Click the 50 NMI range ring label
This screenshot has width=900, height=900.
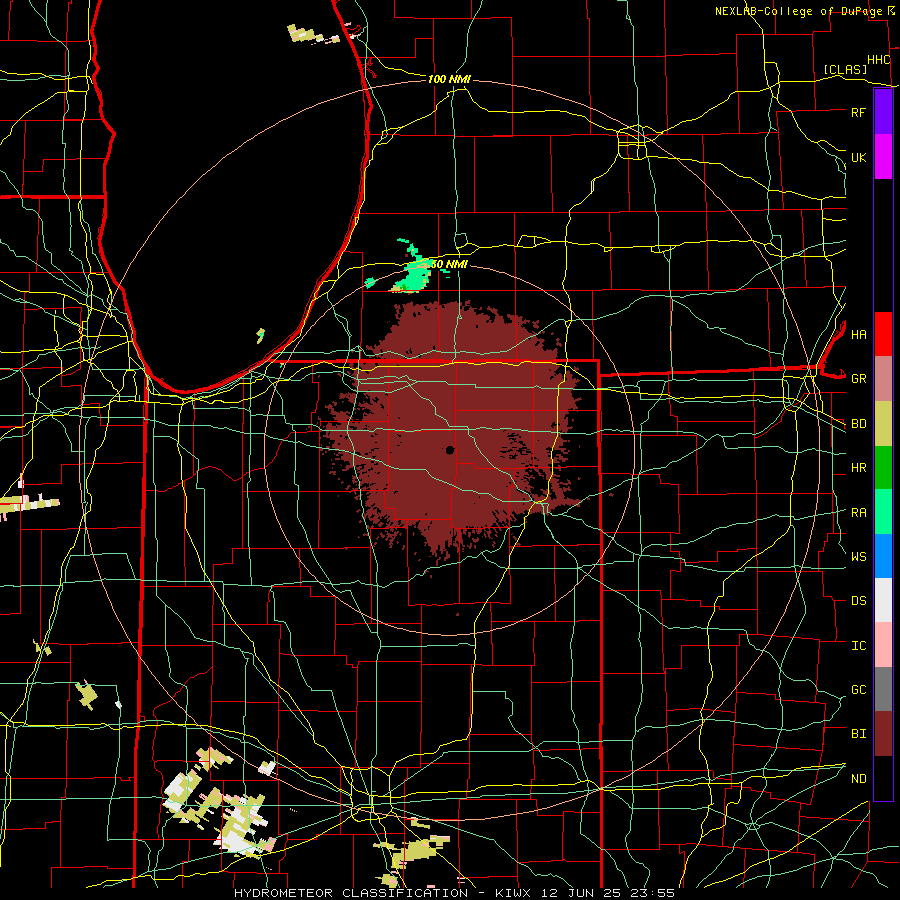click(x=449, y=264)
